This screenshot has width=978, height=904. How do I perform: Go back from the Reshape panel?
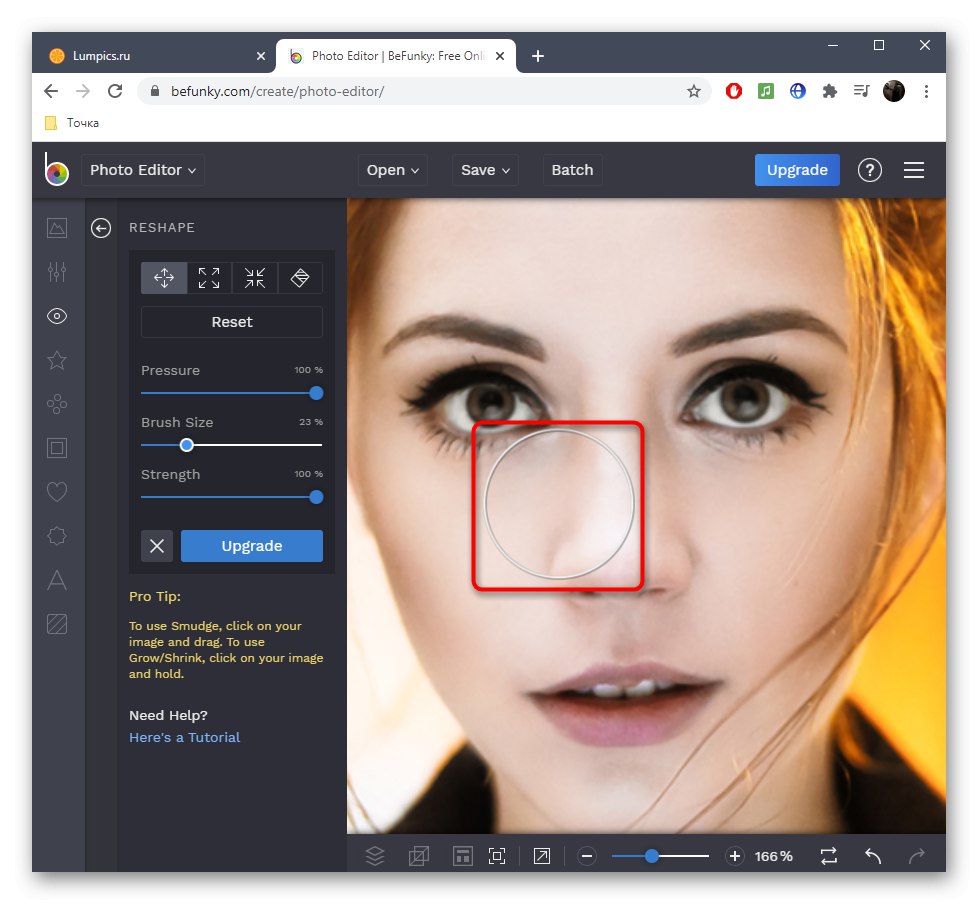tap(101, 228)
